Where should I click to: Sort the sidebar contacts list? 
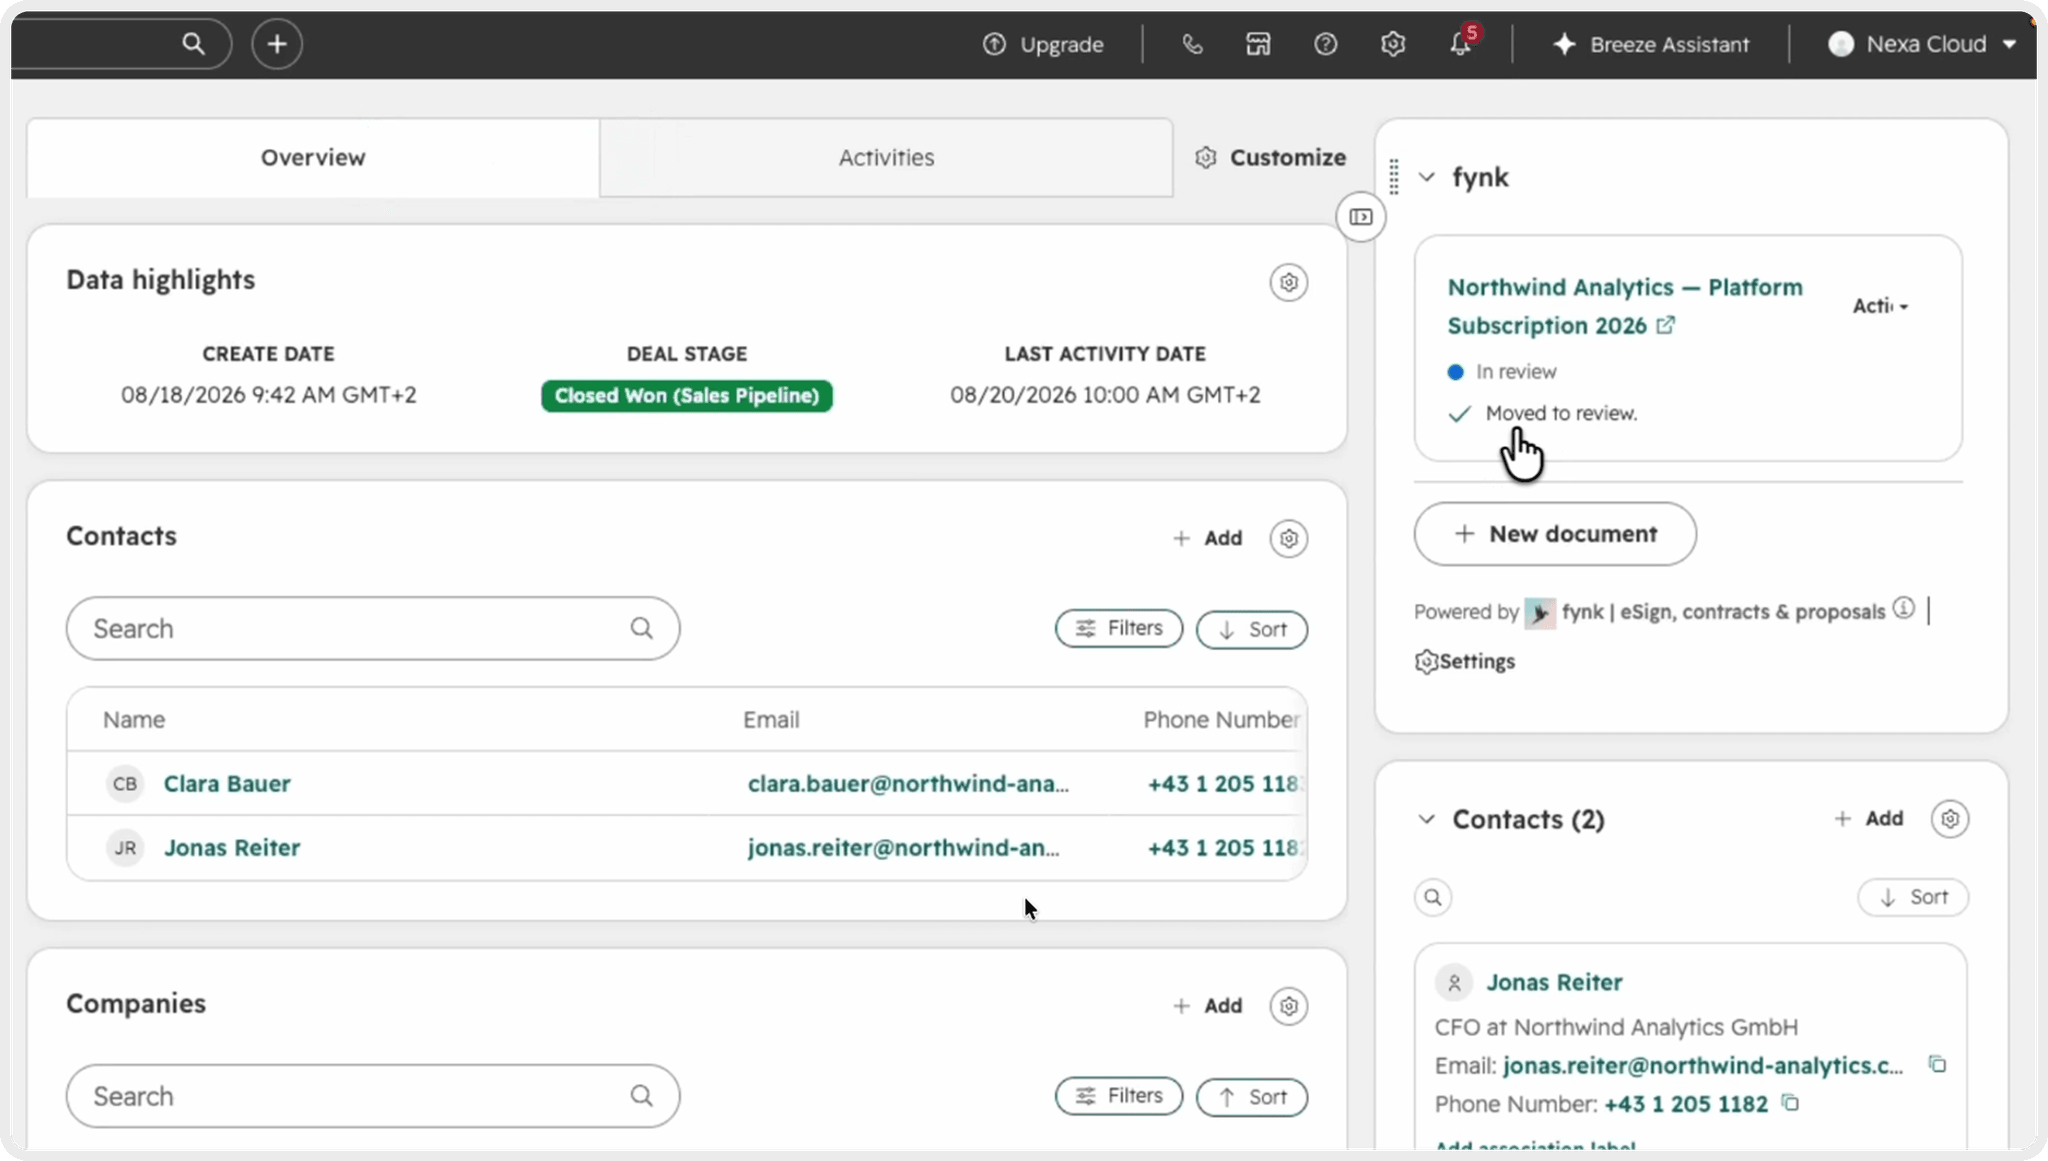coord(1913,897)
